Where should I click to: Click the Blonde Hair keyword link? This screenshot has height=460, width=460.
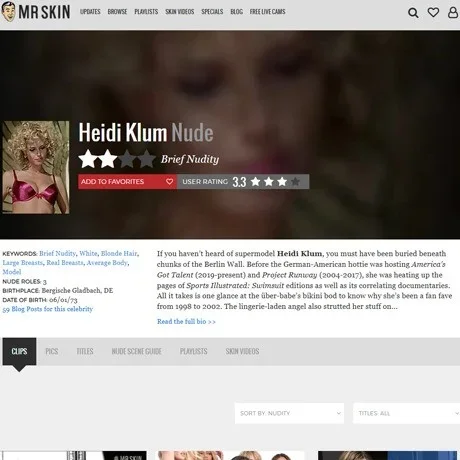(x=119, y=253)
